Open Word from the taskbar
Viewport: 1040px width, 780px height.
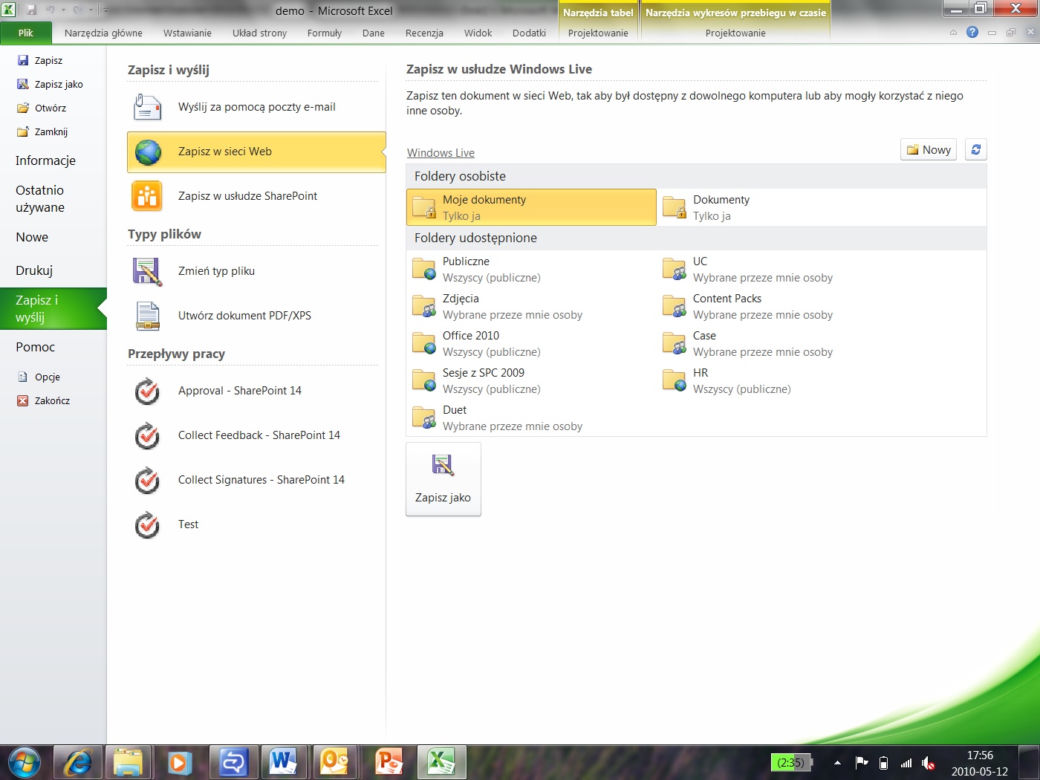click(x=283, y=762)
